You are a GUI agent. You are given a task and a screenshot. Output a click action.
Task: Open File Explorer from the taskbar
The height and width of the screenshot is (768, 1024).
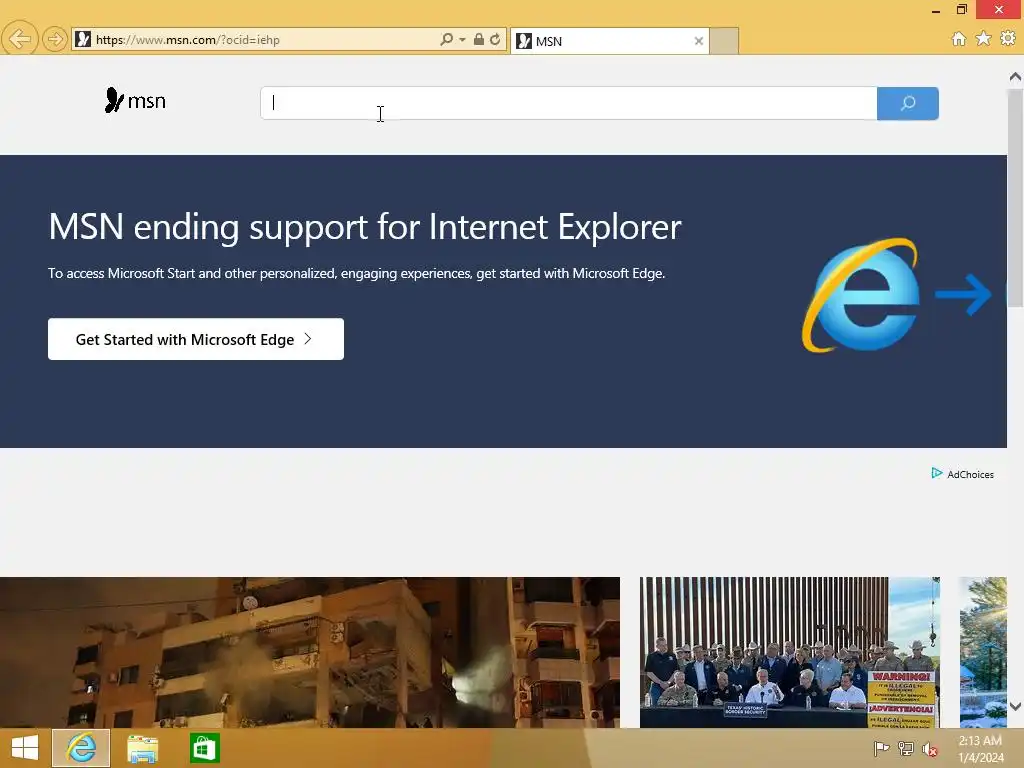click(142, 748)
